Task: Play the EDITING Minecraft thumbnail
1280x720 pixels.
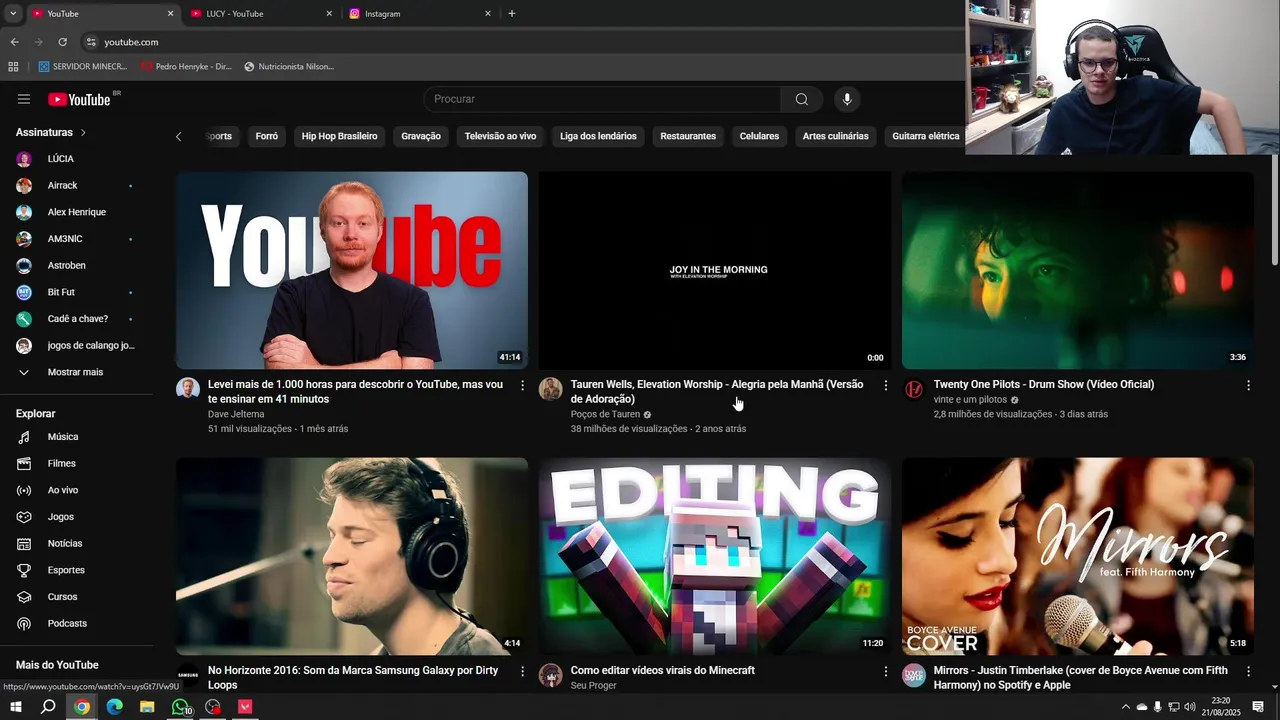Action: point(715,556)
